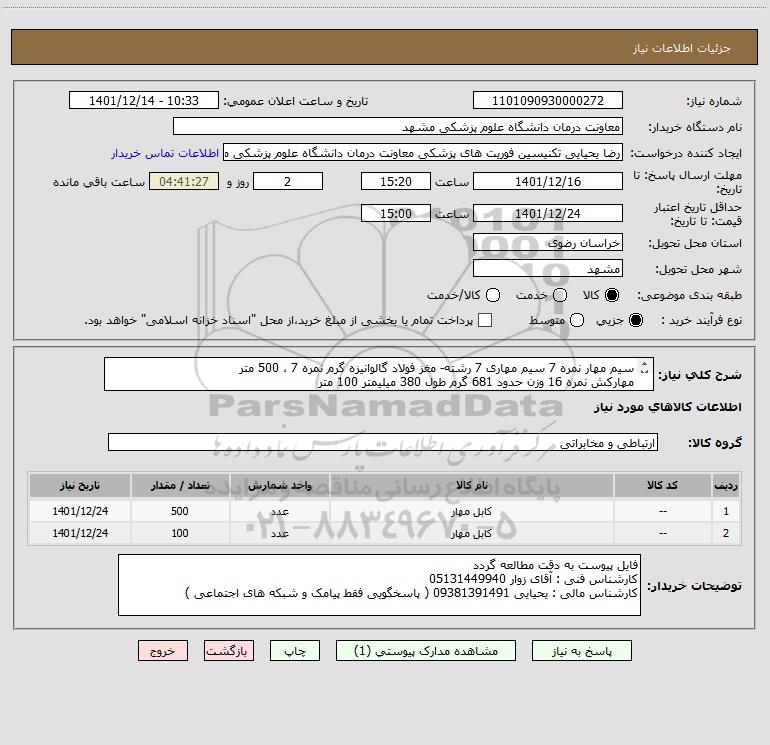Select the خدمت radio button
Screen dimensions: 770x745
[x=560, y=295]
